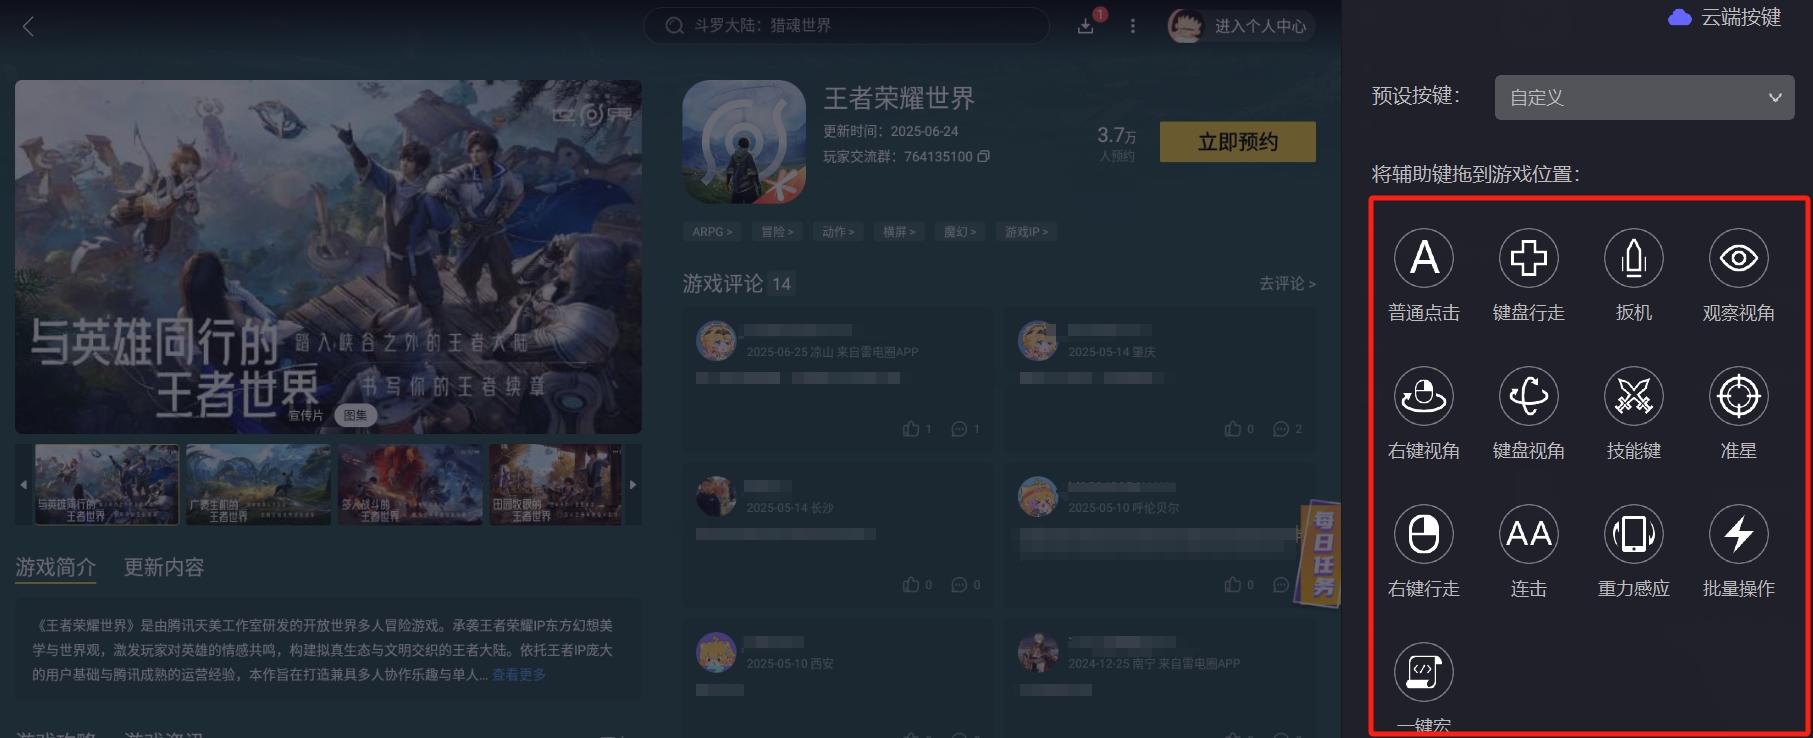Click the 王者荣耀世界 game app icon
Viewport: 1813px width, 738px height.
[x=744, y=142]
